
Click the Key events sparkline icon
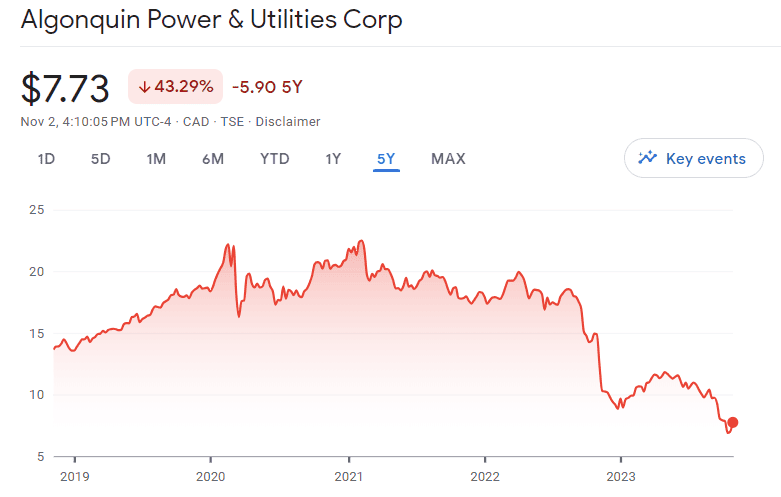click(648, 158)
